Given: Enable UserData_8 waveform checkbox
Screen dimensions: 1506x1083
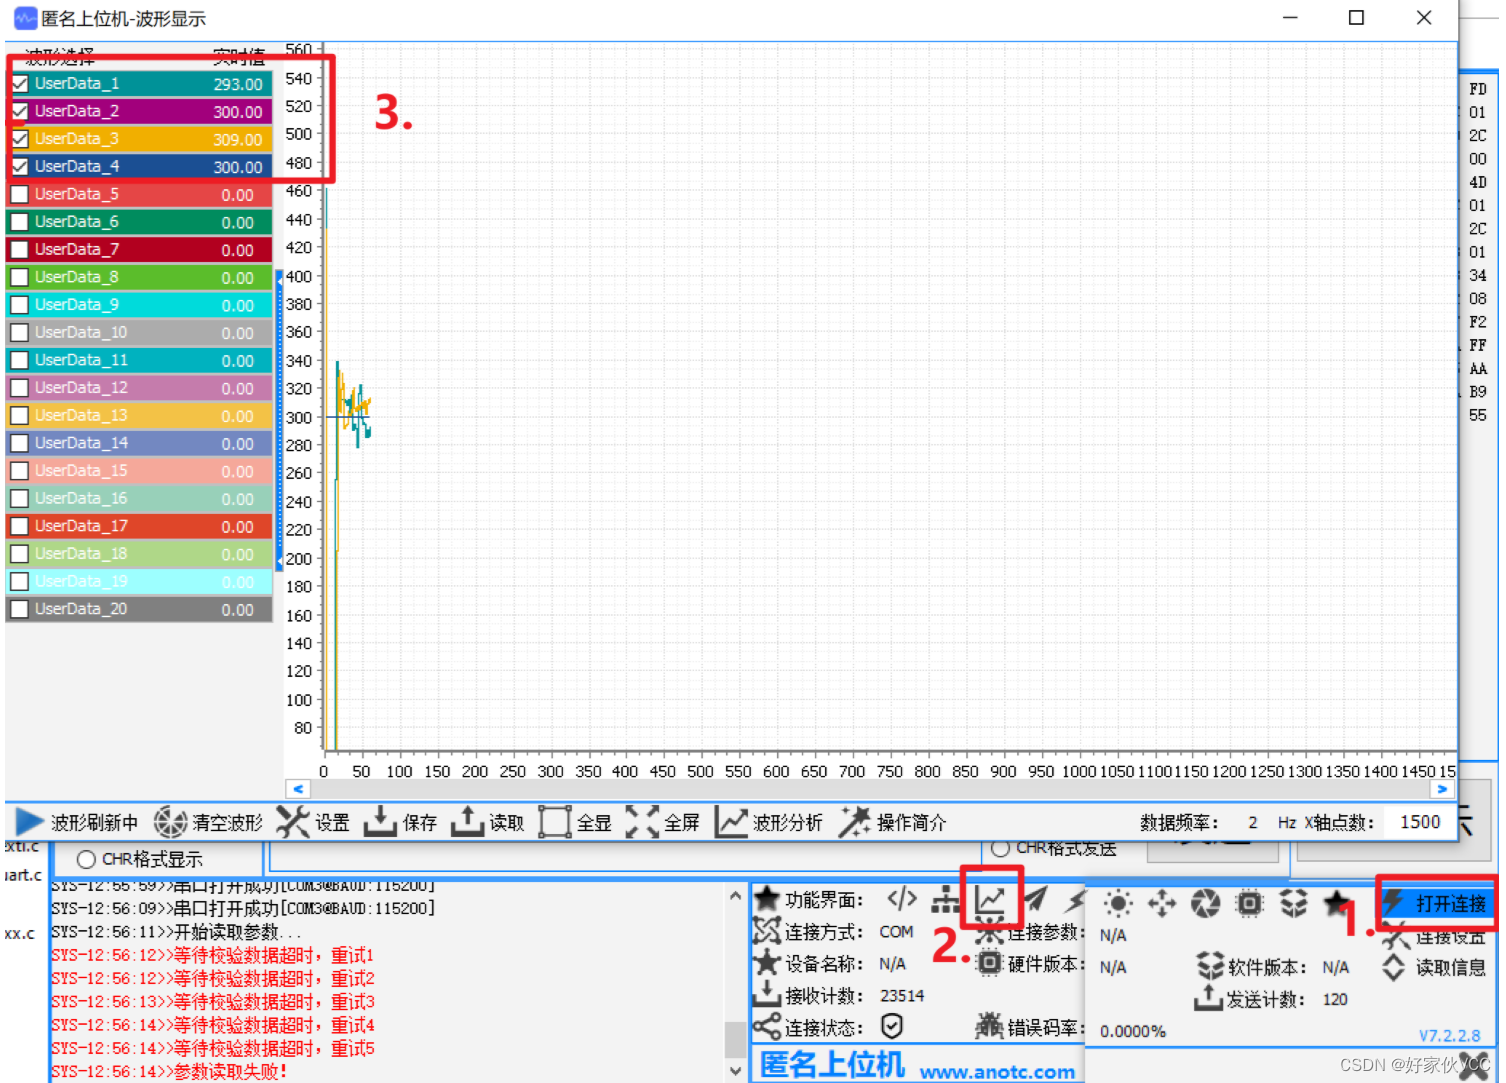Looking at the screenshot, I should 20,277.
